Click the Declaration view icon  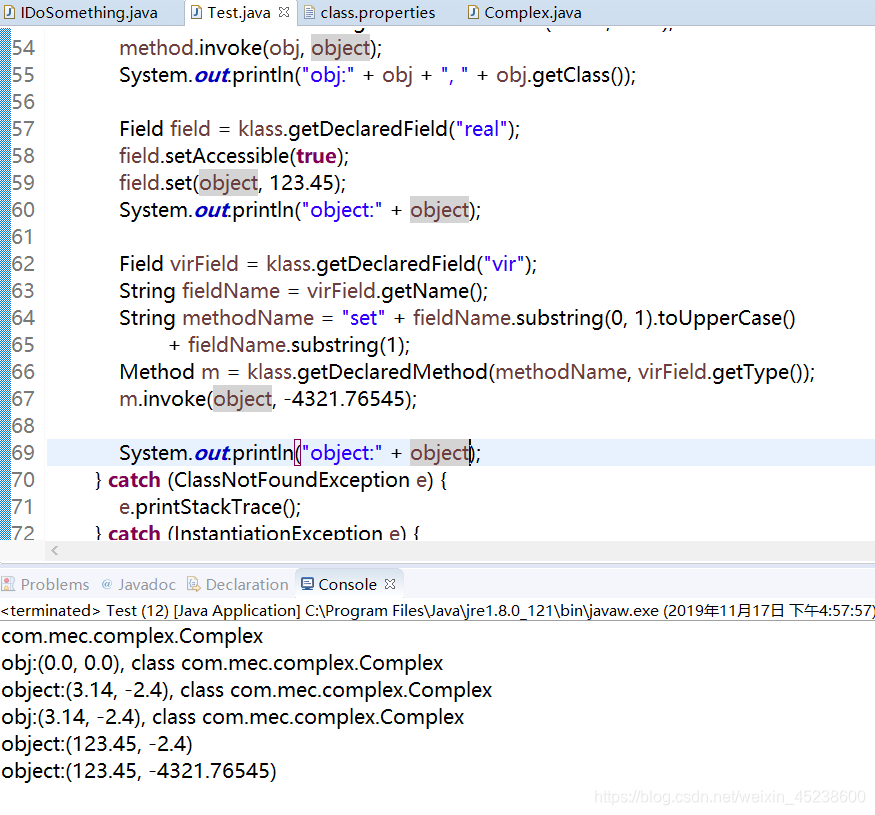point(194,584)
